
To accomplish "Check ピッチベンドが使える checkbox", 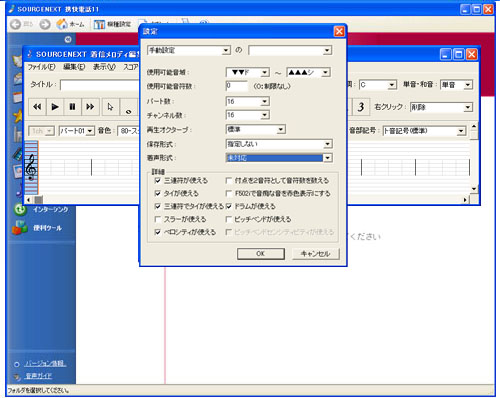I will 229,219.
